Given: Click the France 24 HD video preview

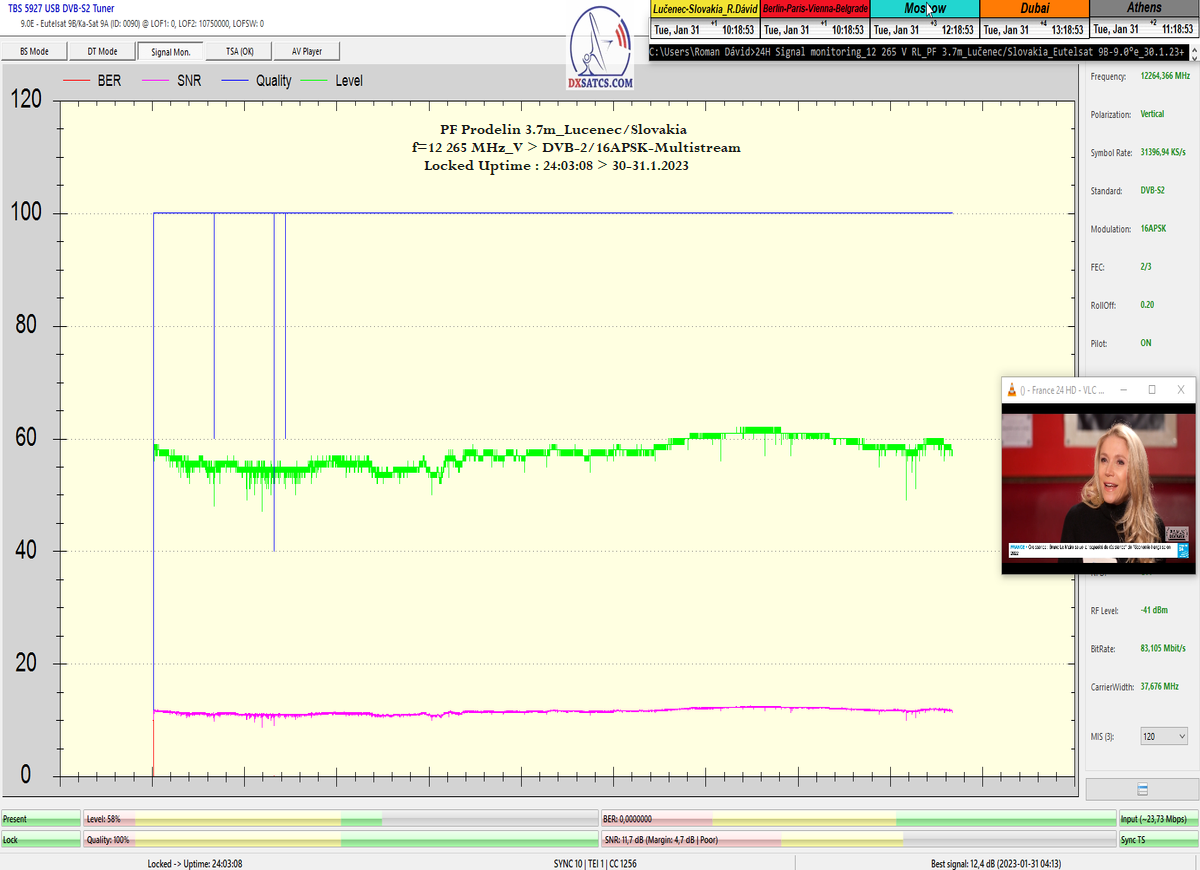Looking at the screenshot, I should point(1098,488).
